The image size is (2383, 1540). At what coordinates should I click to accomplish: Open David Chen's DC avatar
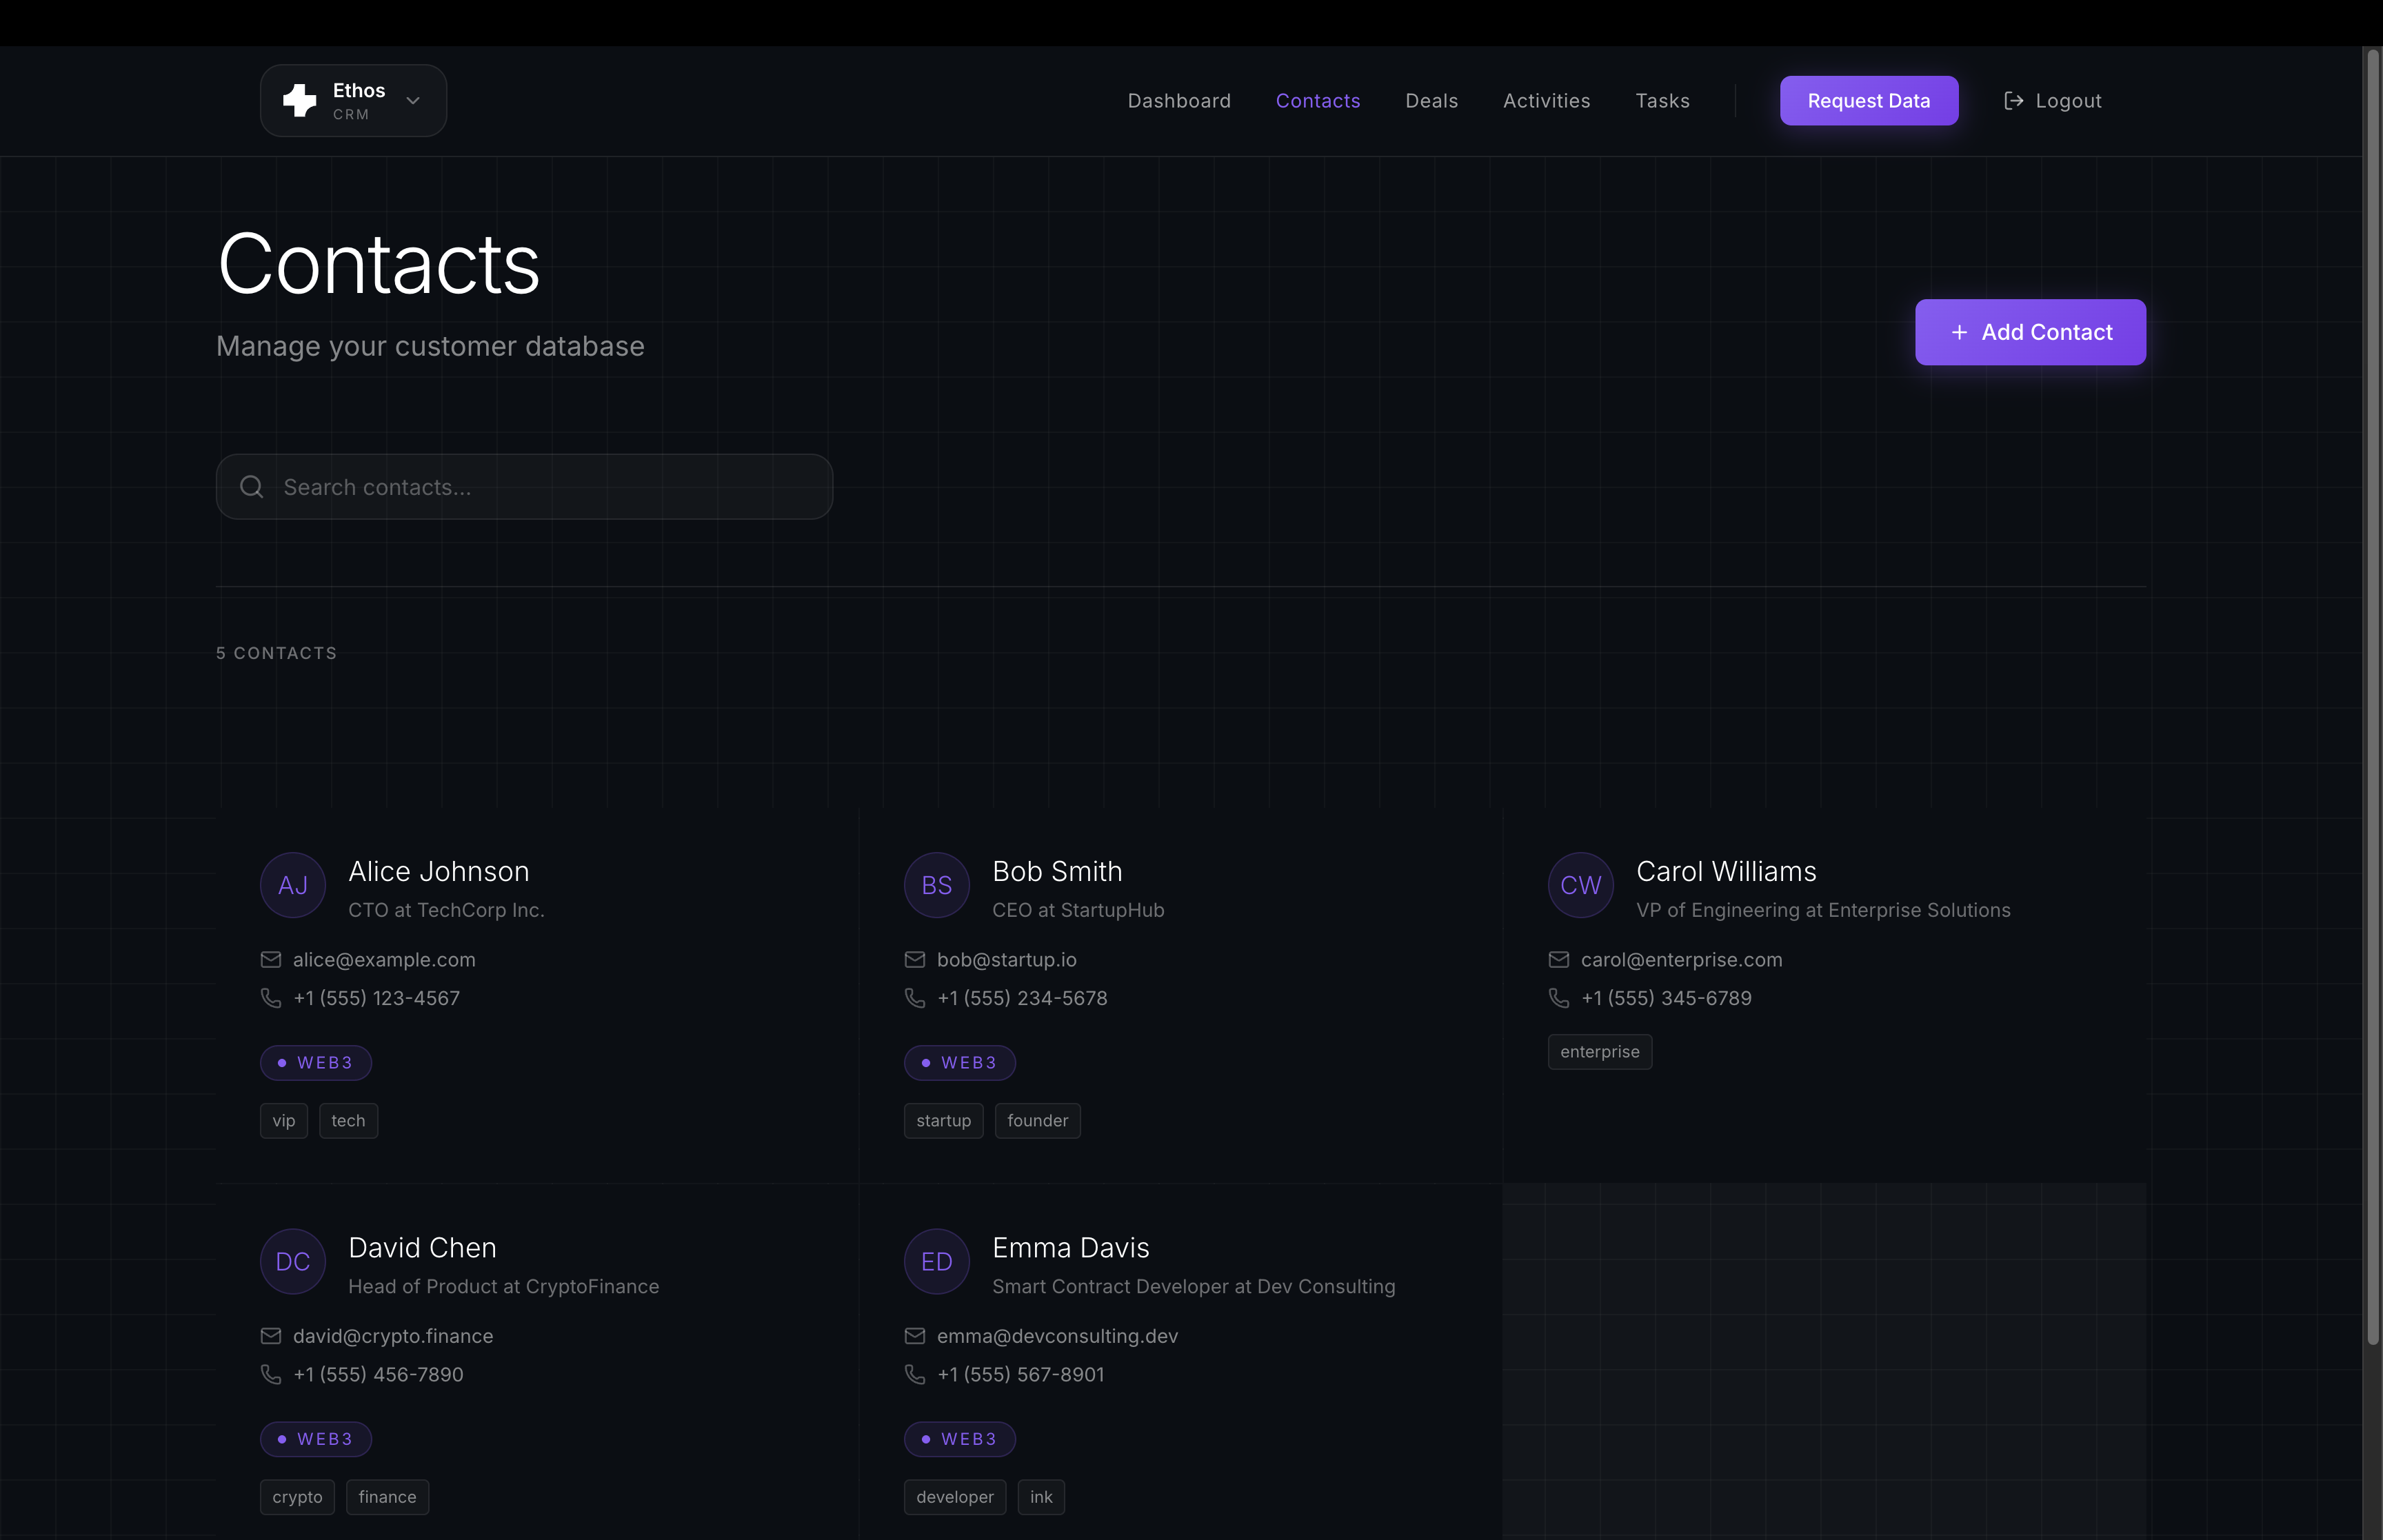pos(293,1262)
